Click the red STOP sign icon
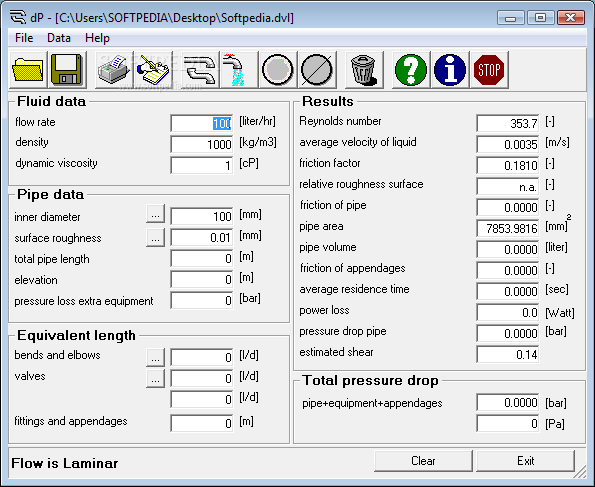The image size is (595, 487). (x=489, y=70)
